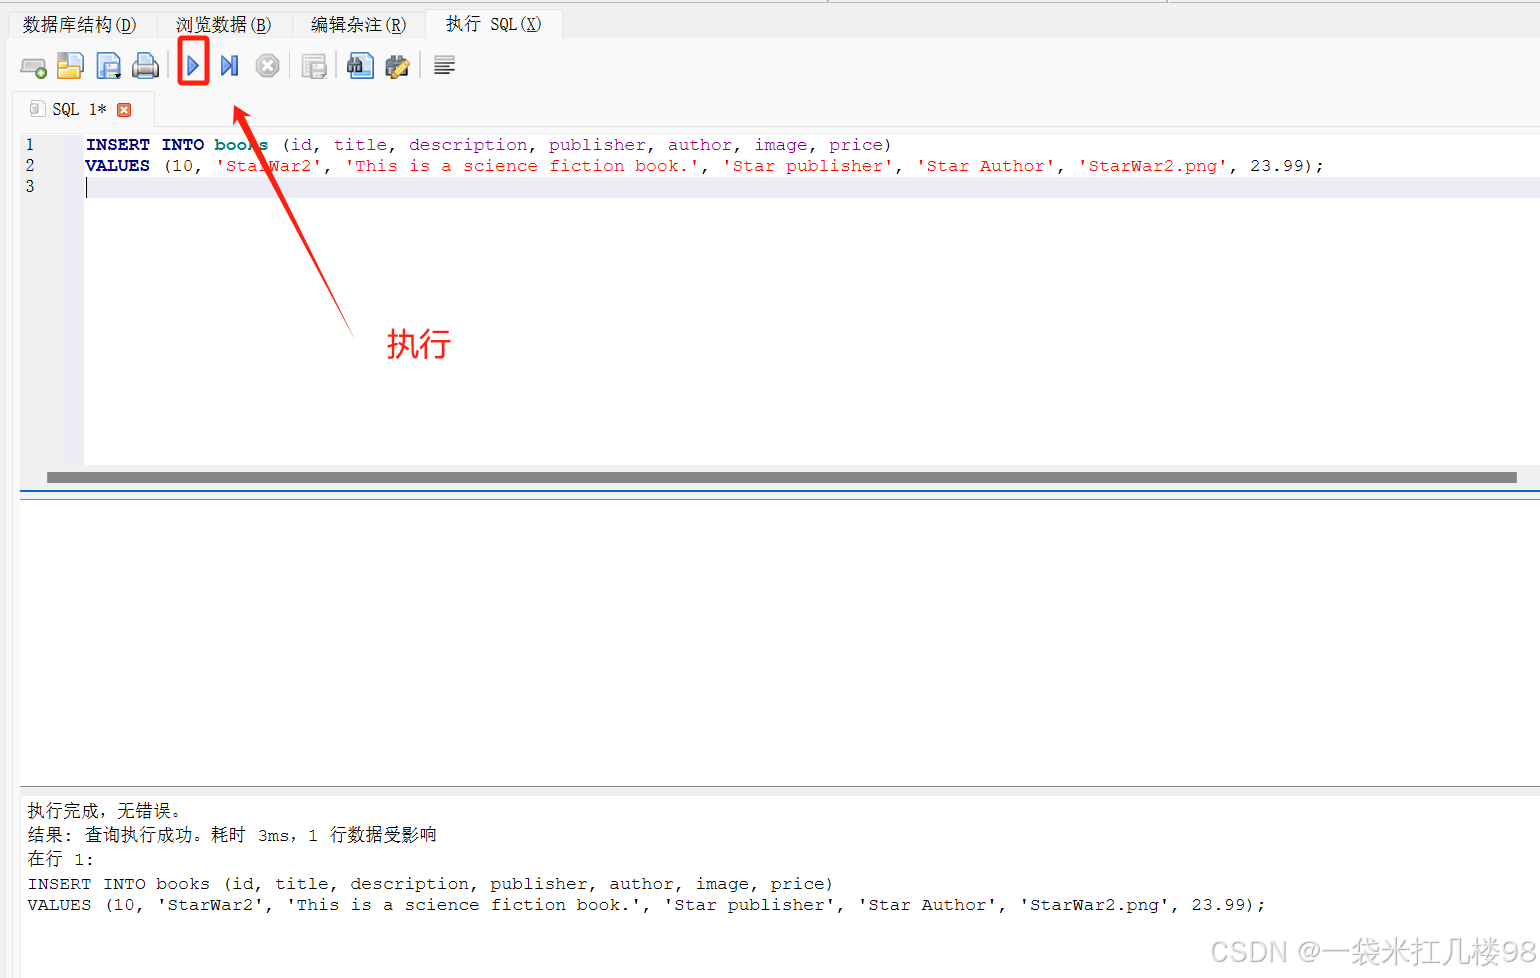This screenshot has height=978, width=1540.
Task: Click the disabled stop execution icon
Action: coord(267,66)
